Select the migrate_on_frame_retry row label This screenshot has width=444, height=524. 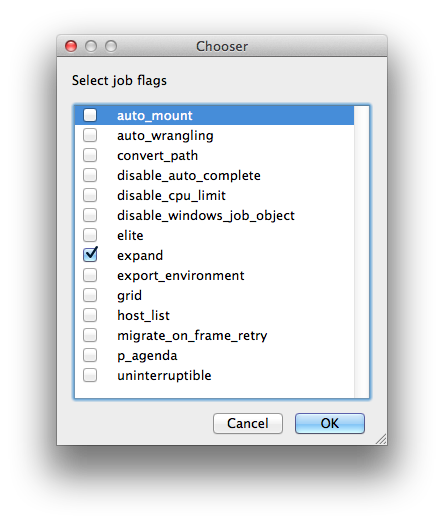click(192, 336)
